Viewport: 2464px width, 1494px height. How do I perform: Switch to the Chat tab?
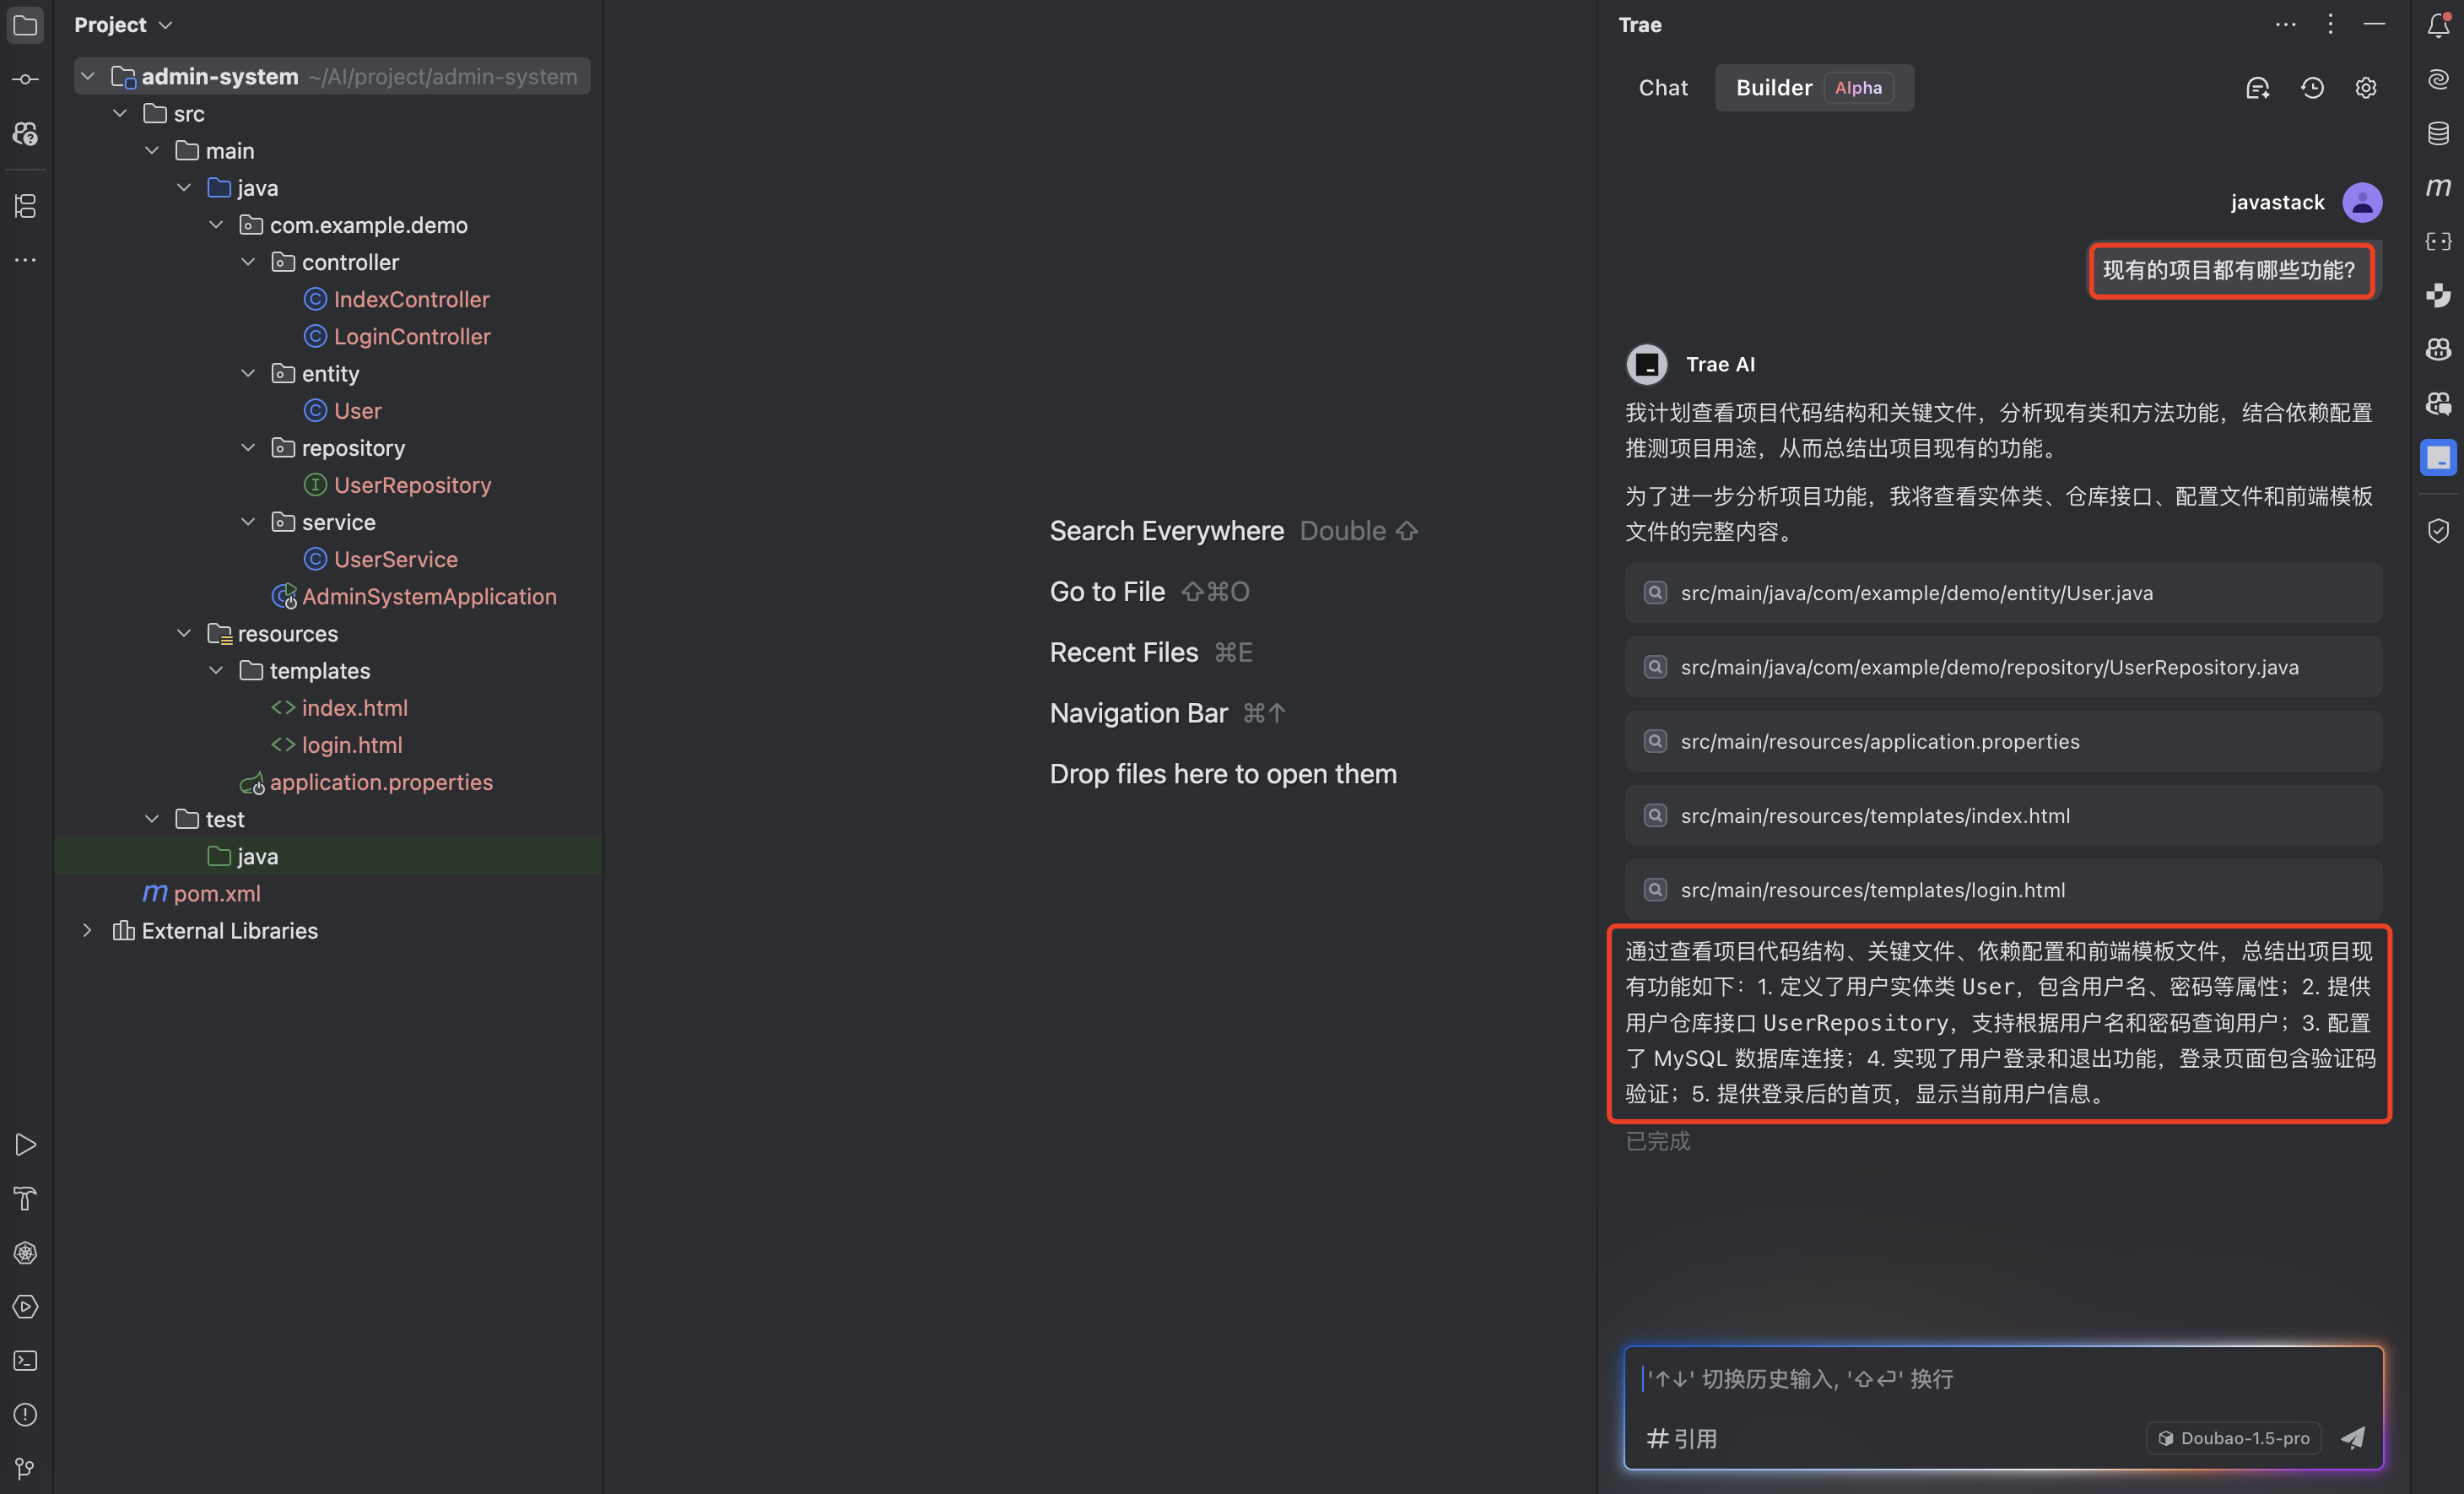tap(1663, 88)
